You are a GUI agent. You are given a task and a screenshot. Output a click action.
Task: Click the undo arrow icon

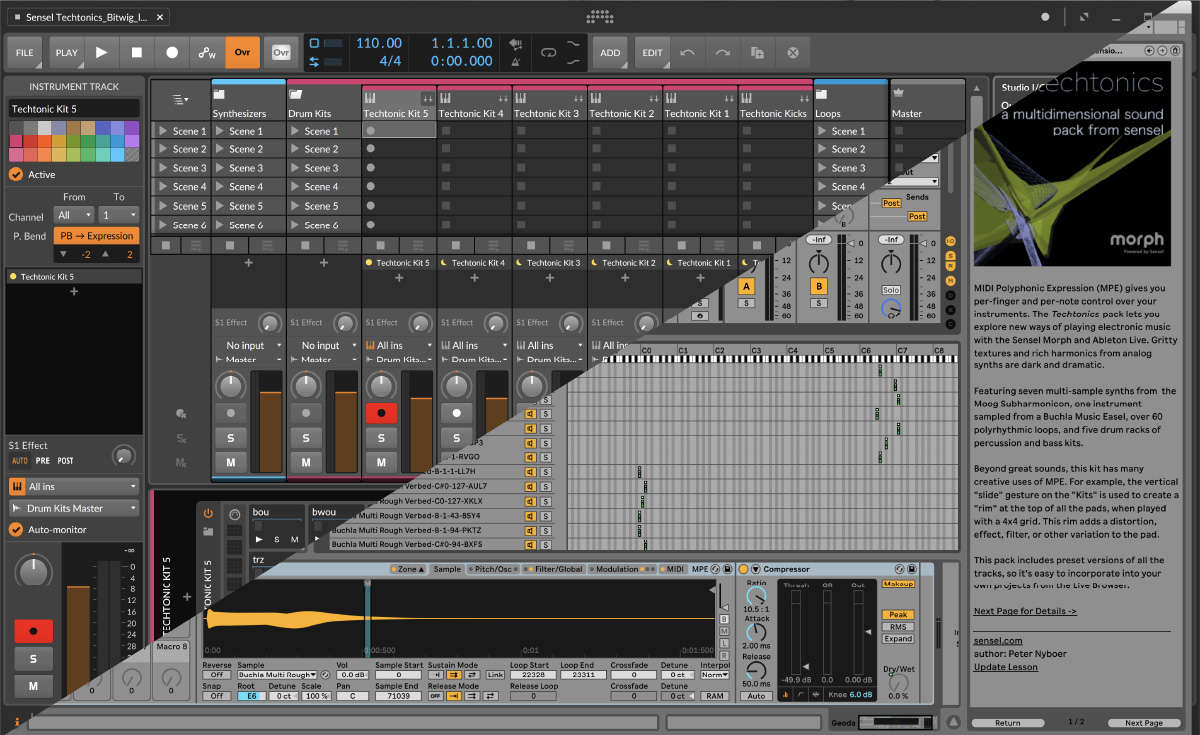[687, 53]
